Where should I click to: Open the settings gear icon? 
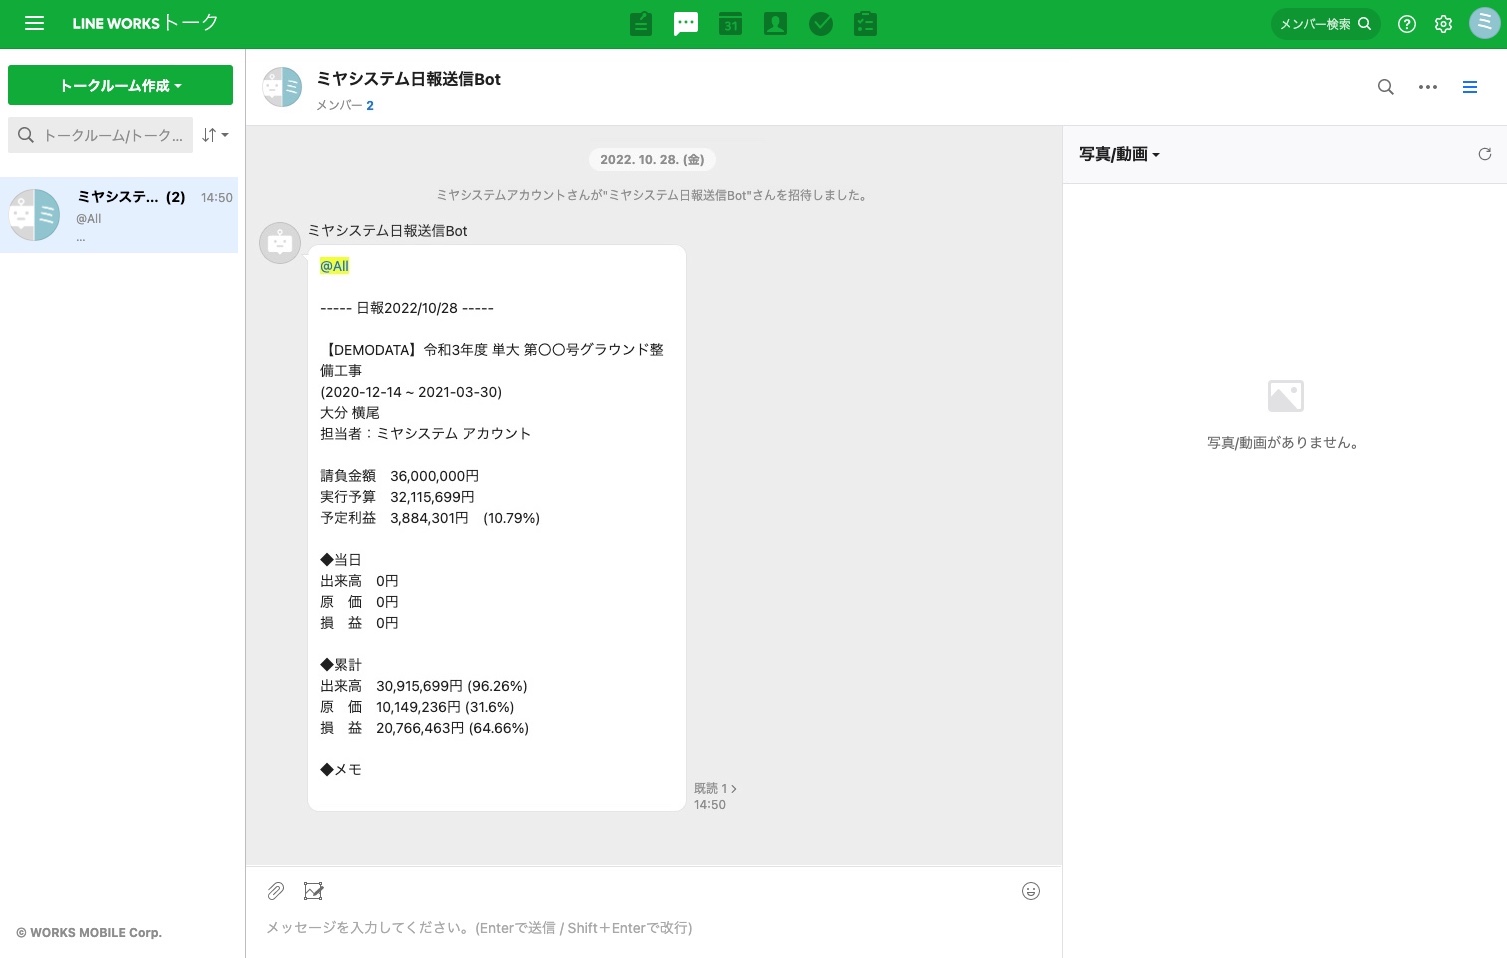[x=1443, y=24]
